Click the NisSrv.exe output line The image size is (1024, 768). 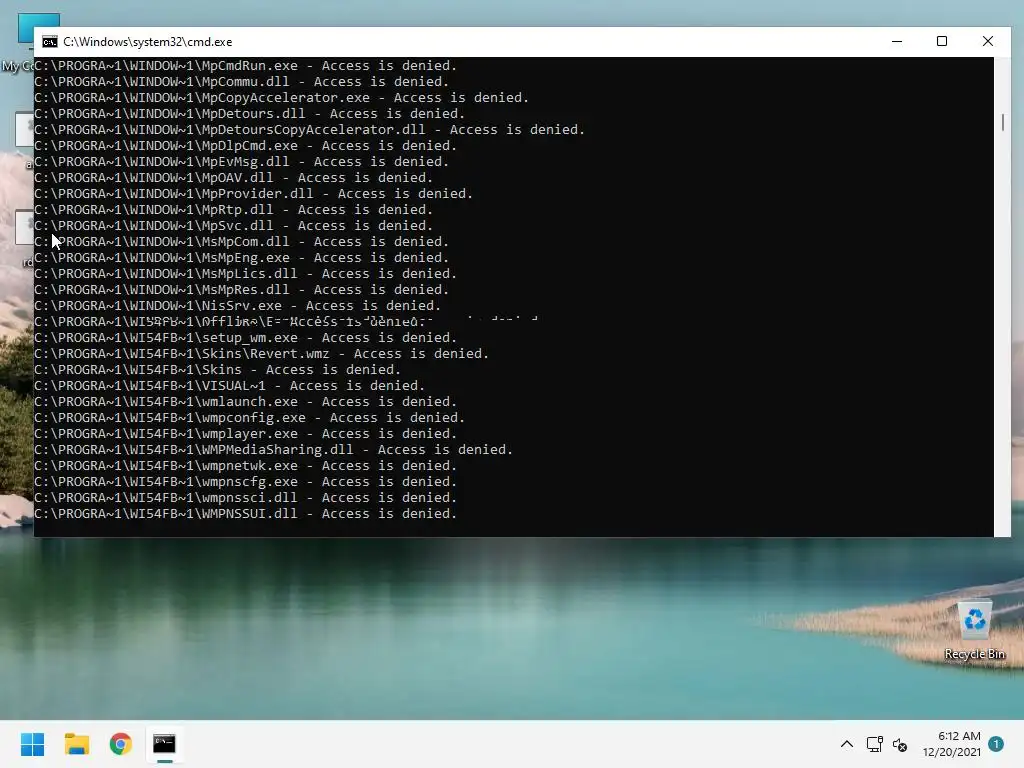point(238,306)
